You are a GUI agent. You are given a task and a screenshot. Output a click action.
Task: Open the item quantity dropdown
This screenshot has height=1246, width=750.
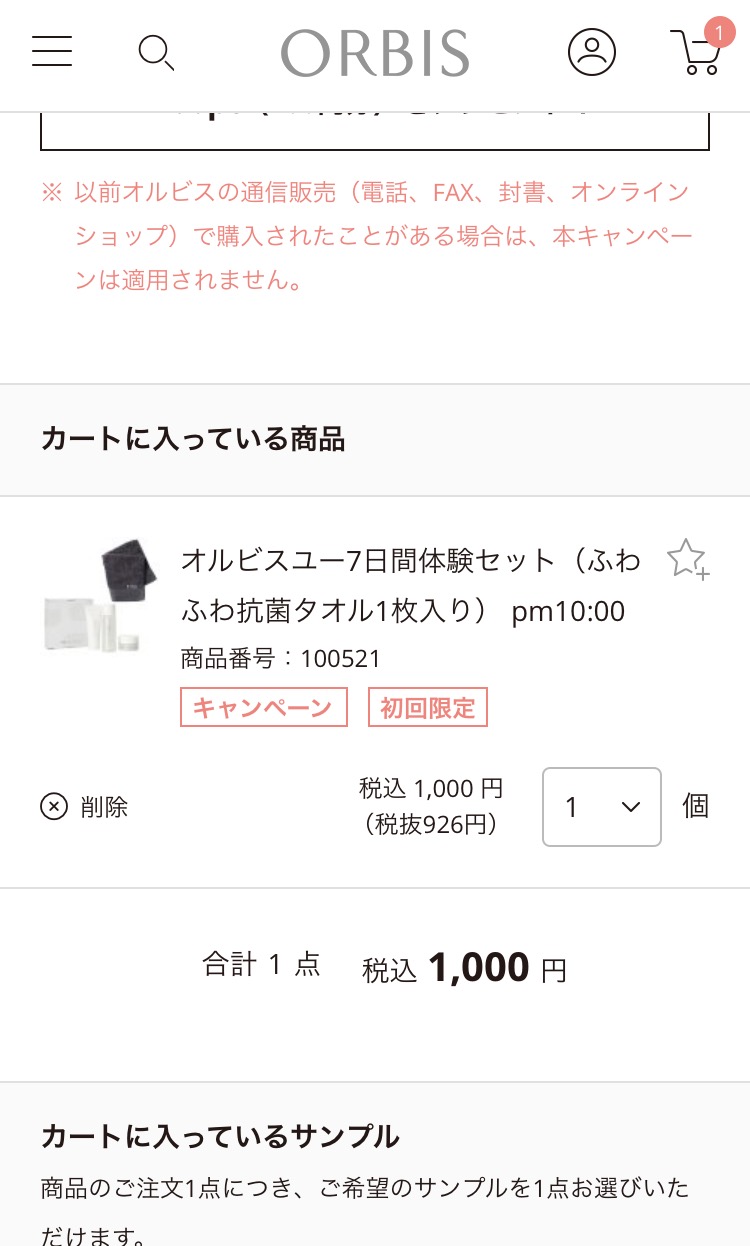(601, 807)
